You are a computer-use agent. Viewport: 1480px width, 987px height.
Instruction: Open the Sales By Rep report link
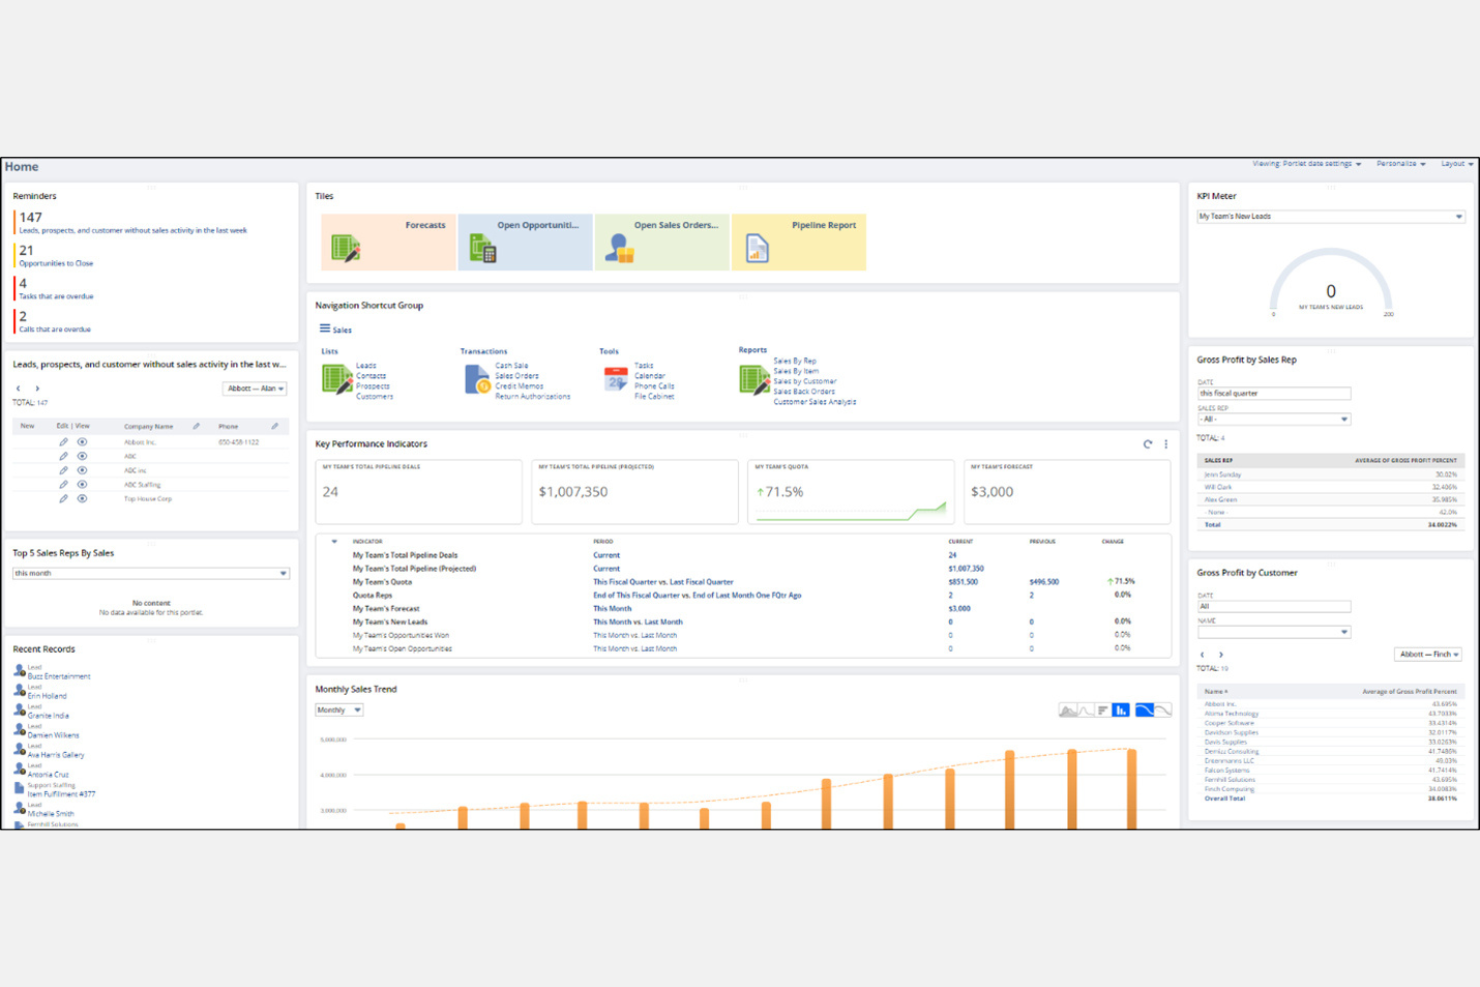pyautogui.click(x=795, y=361)
